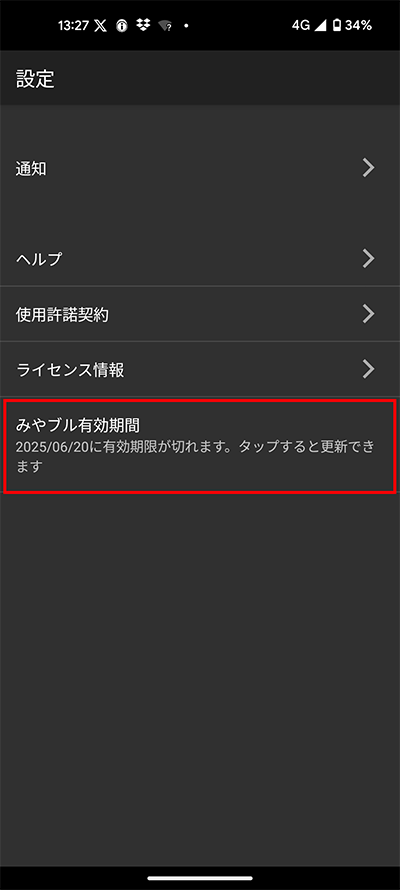Tap the battery 34% indicator
This screenshot has height=890, width=400.
(x=352, y=26)
